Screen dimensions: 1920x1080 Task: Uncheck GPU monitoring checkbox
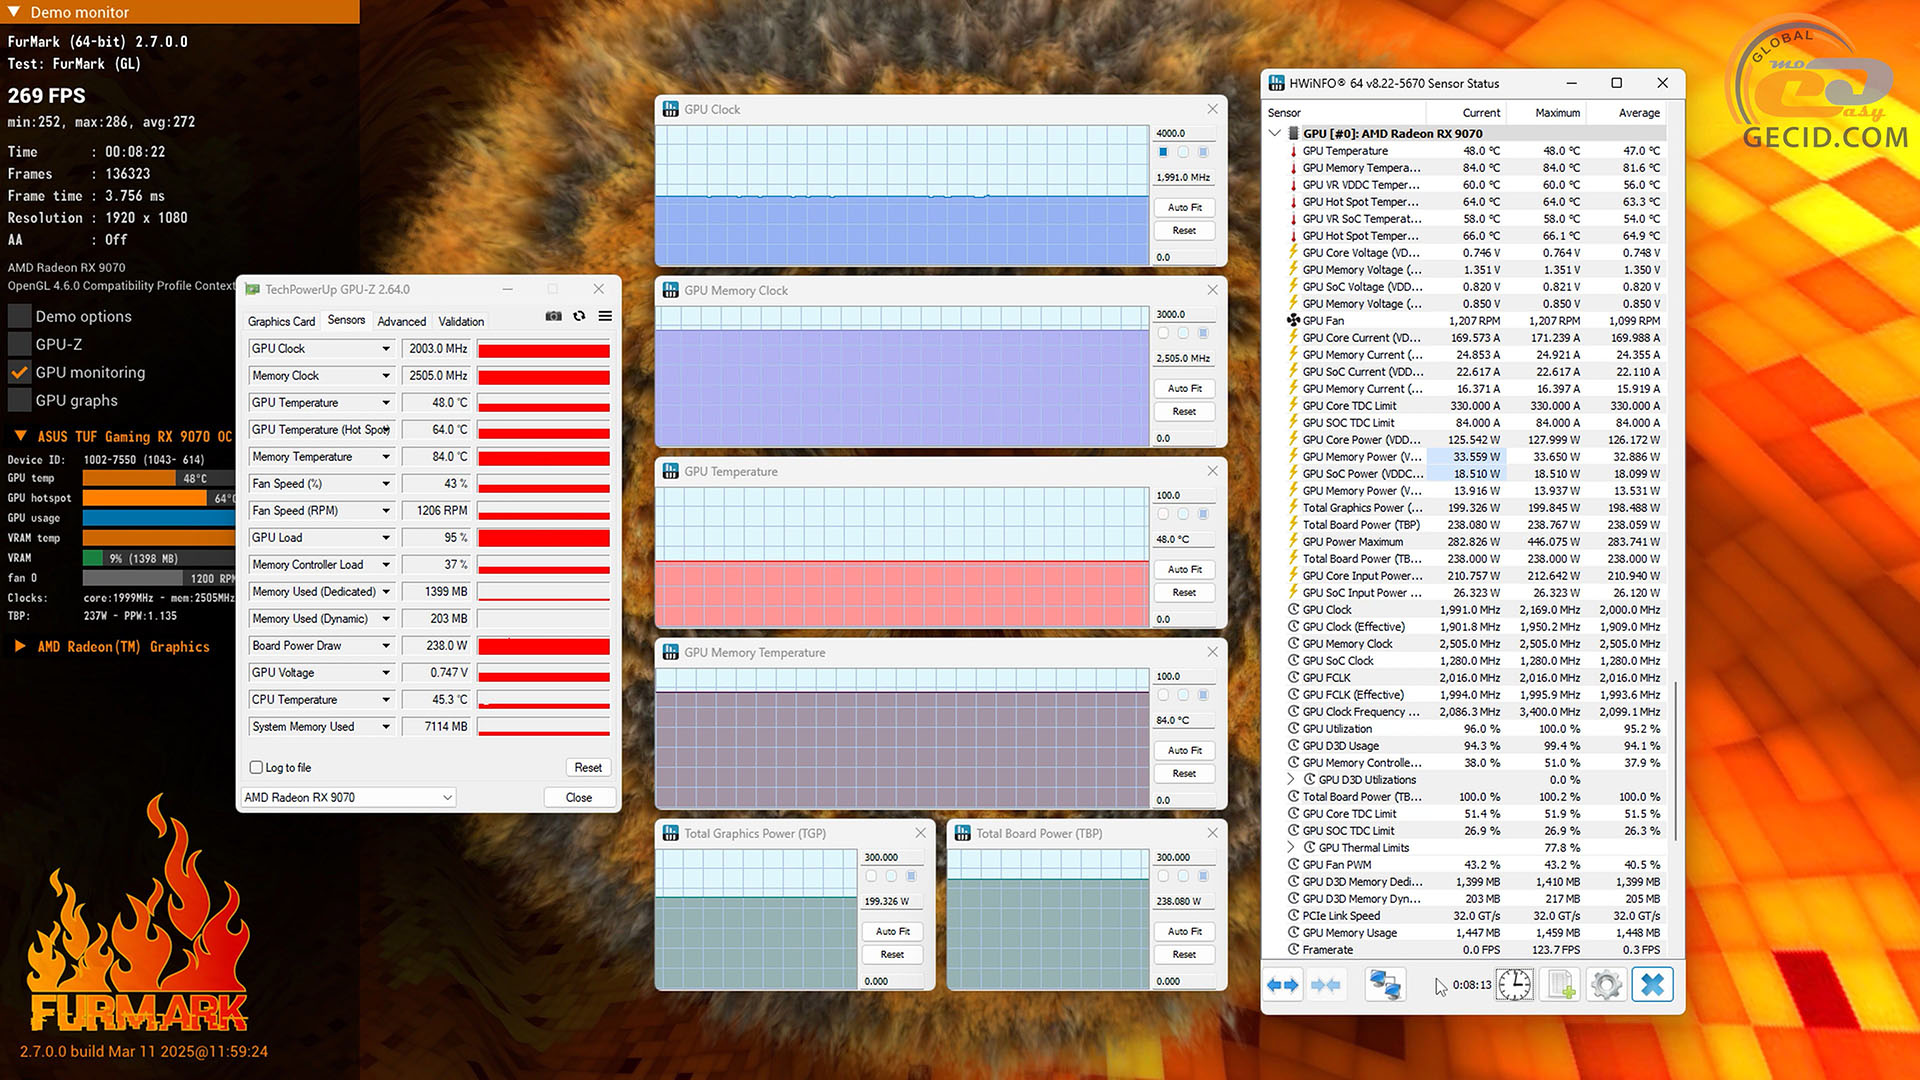(19, 372)
